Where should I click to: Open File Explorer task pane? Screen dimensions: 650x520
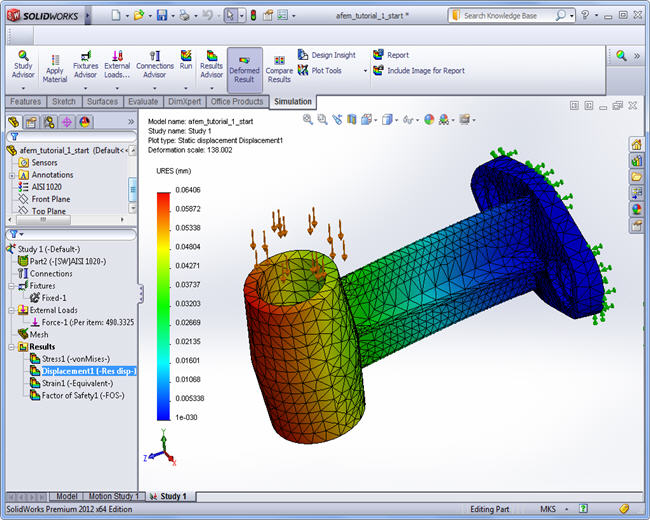637,177
